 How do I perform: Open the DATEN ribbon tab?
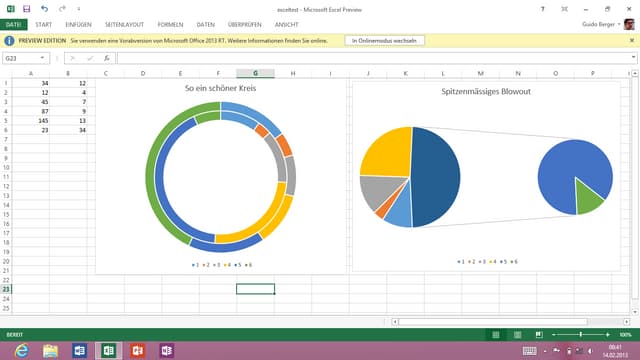pyautogui.click(x=205, y=24)
